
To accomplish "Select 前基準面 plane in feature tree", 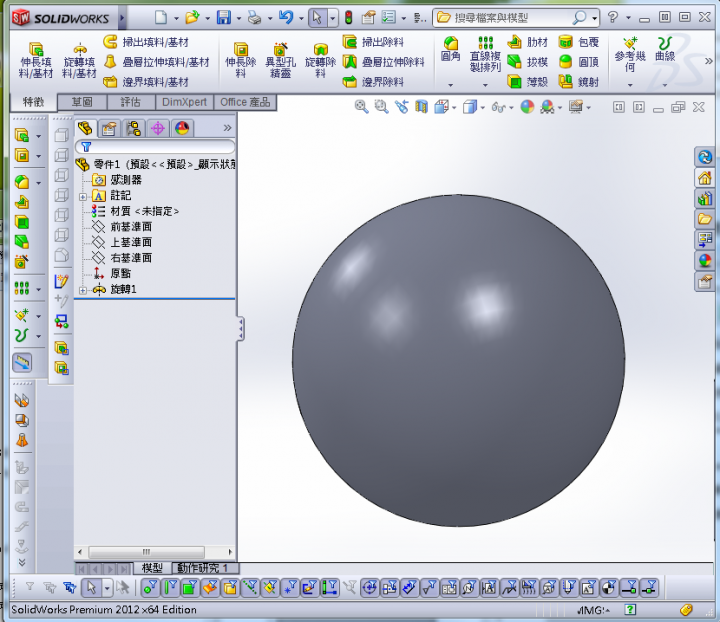I will 130,227.
